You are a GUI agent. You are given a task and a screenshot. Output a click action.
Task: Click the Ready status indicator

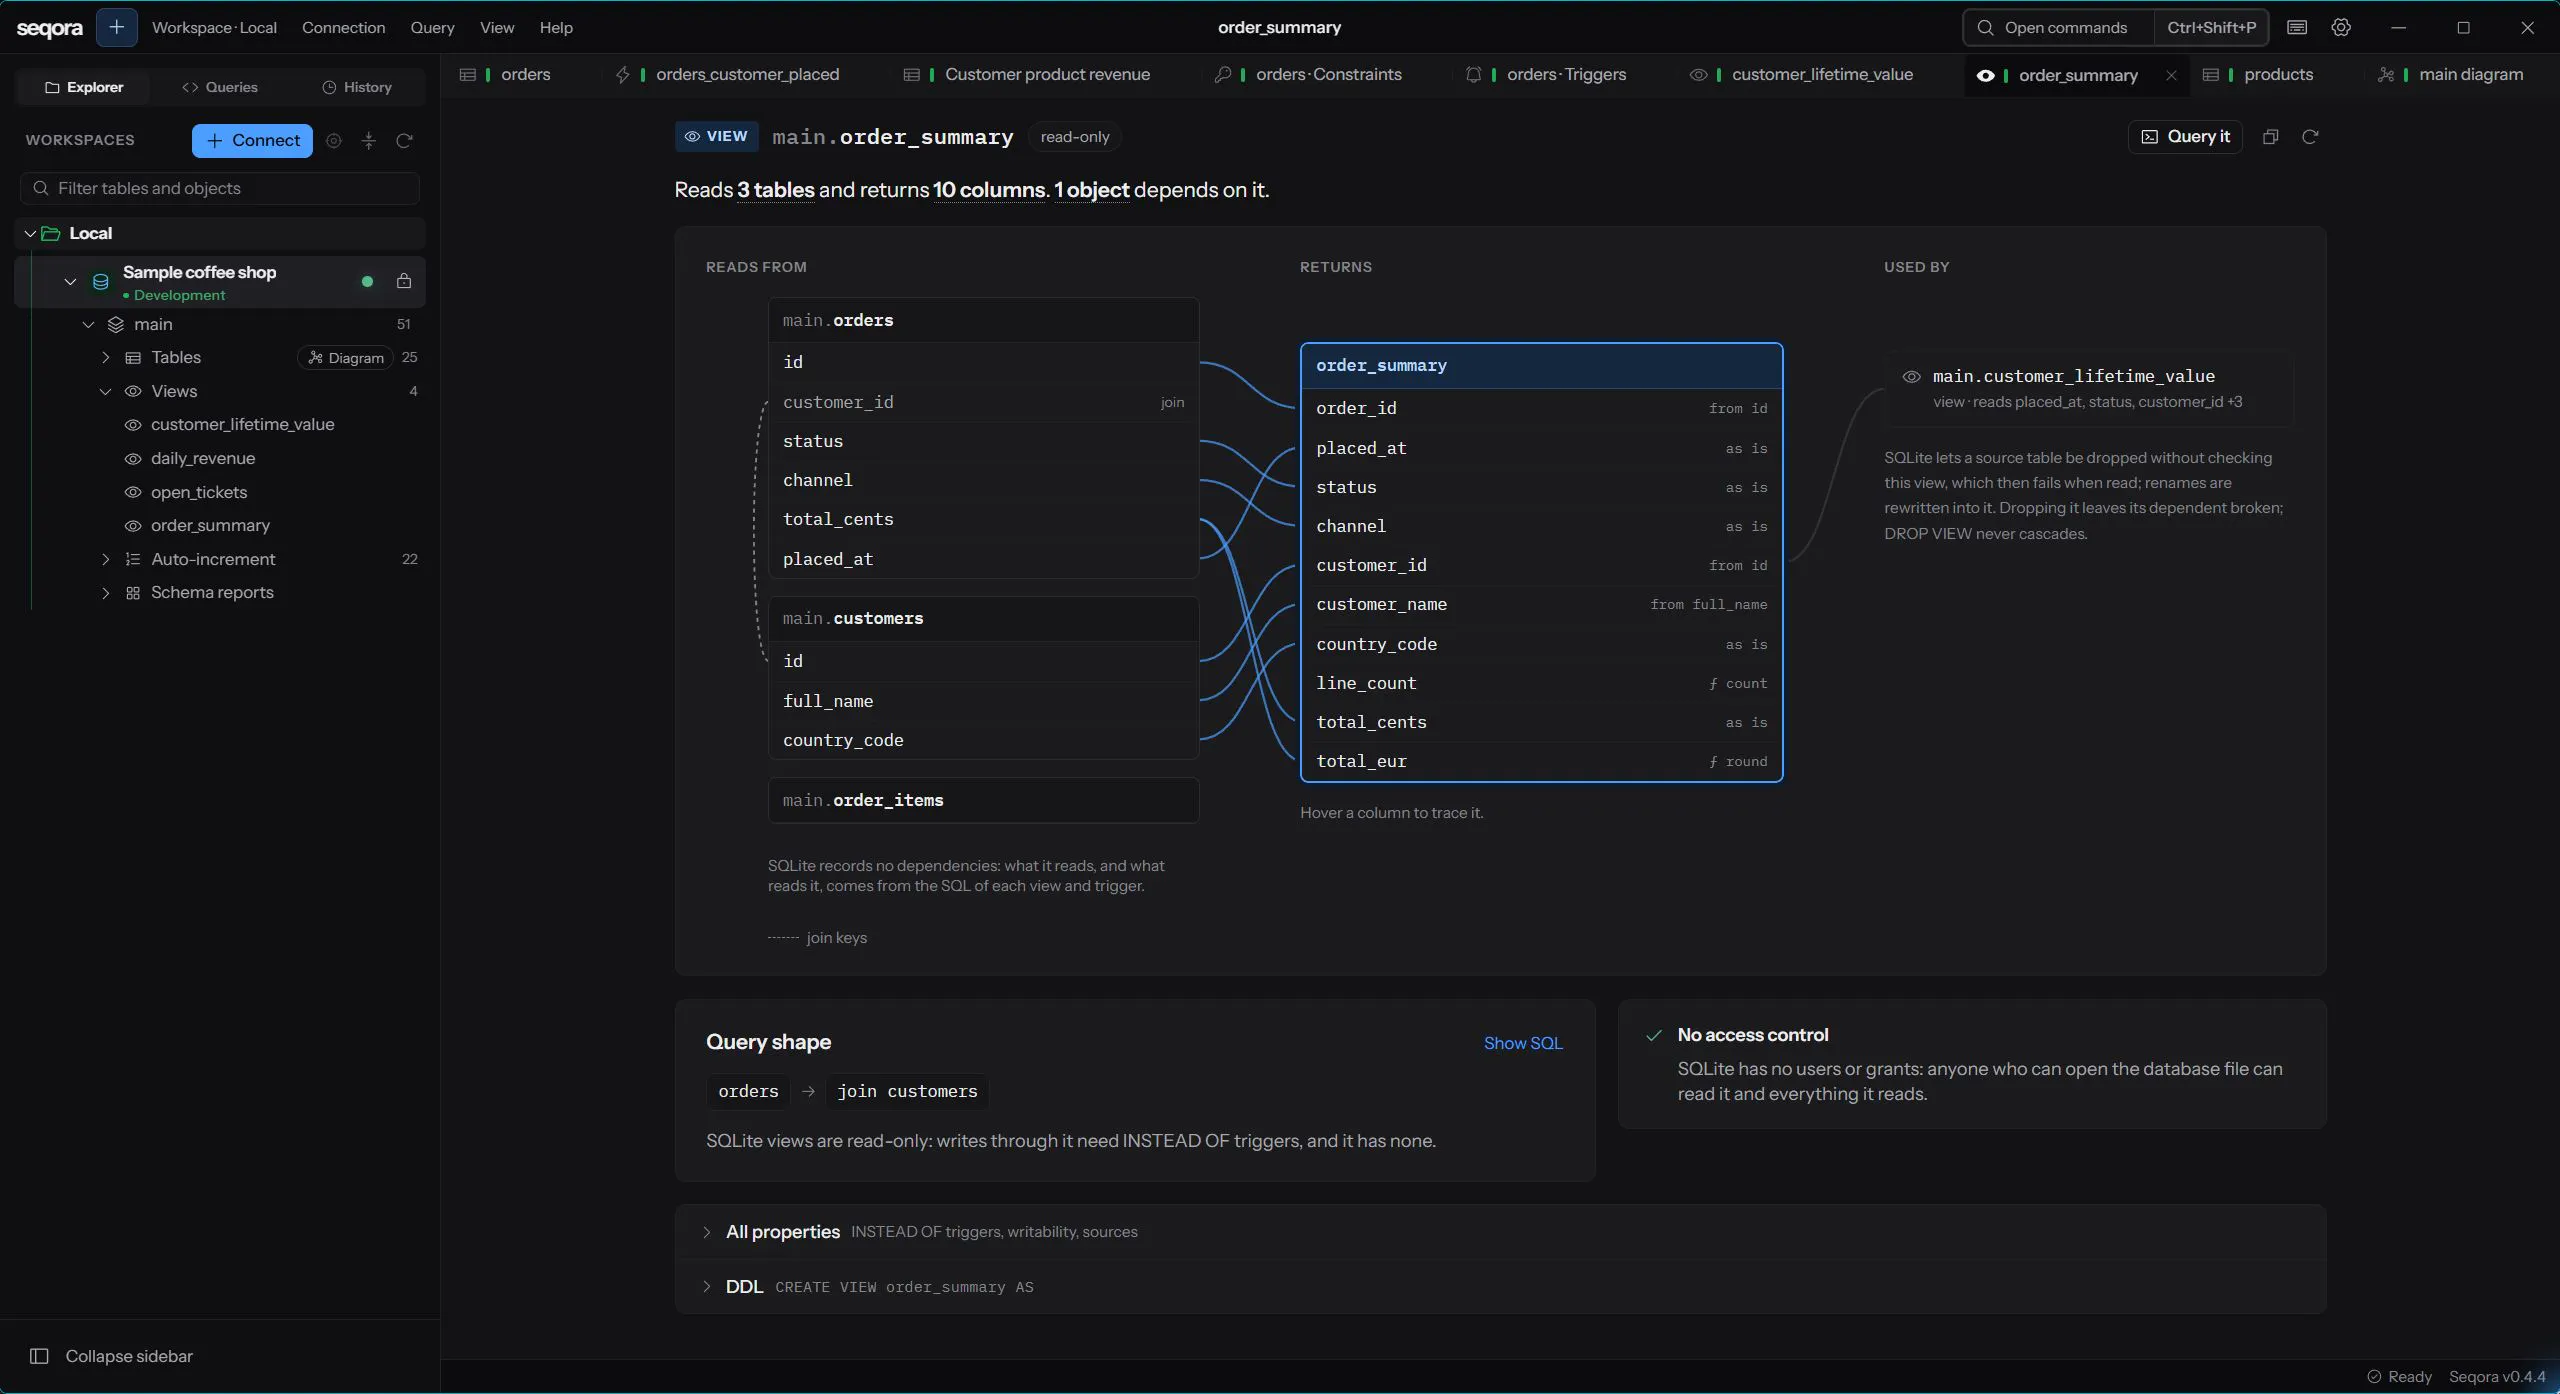pos(2399,1377)
